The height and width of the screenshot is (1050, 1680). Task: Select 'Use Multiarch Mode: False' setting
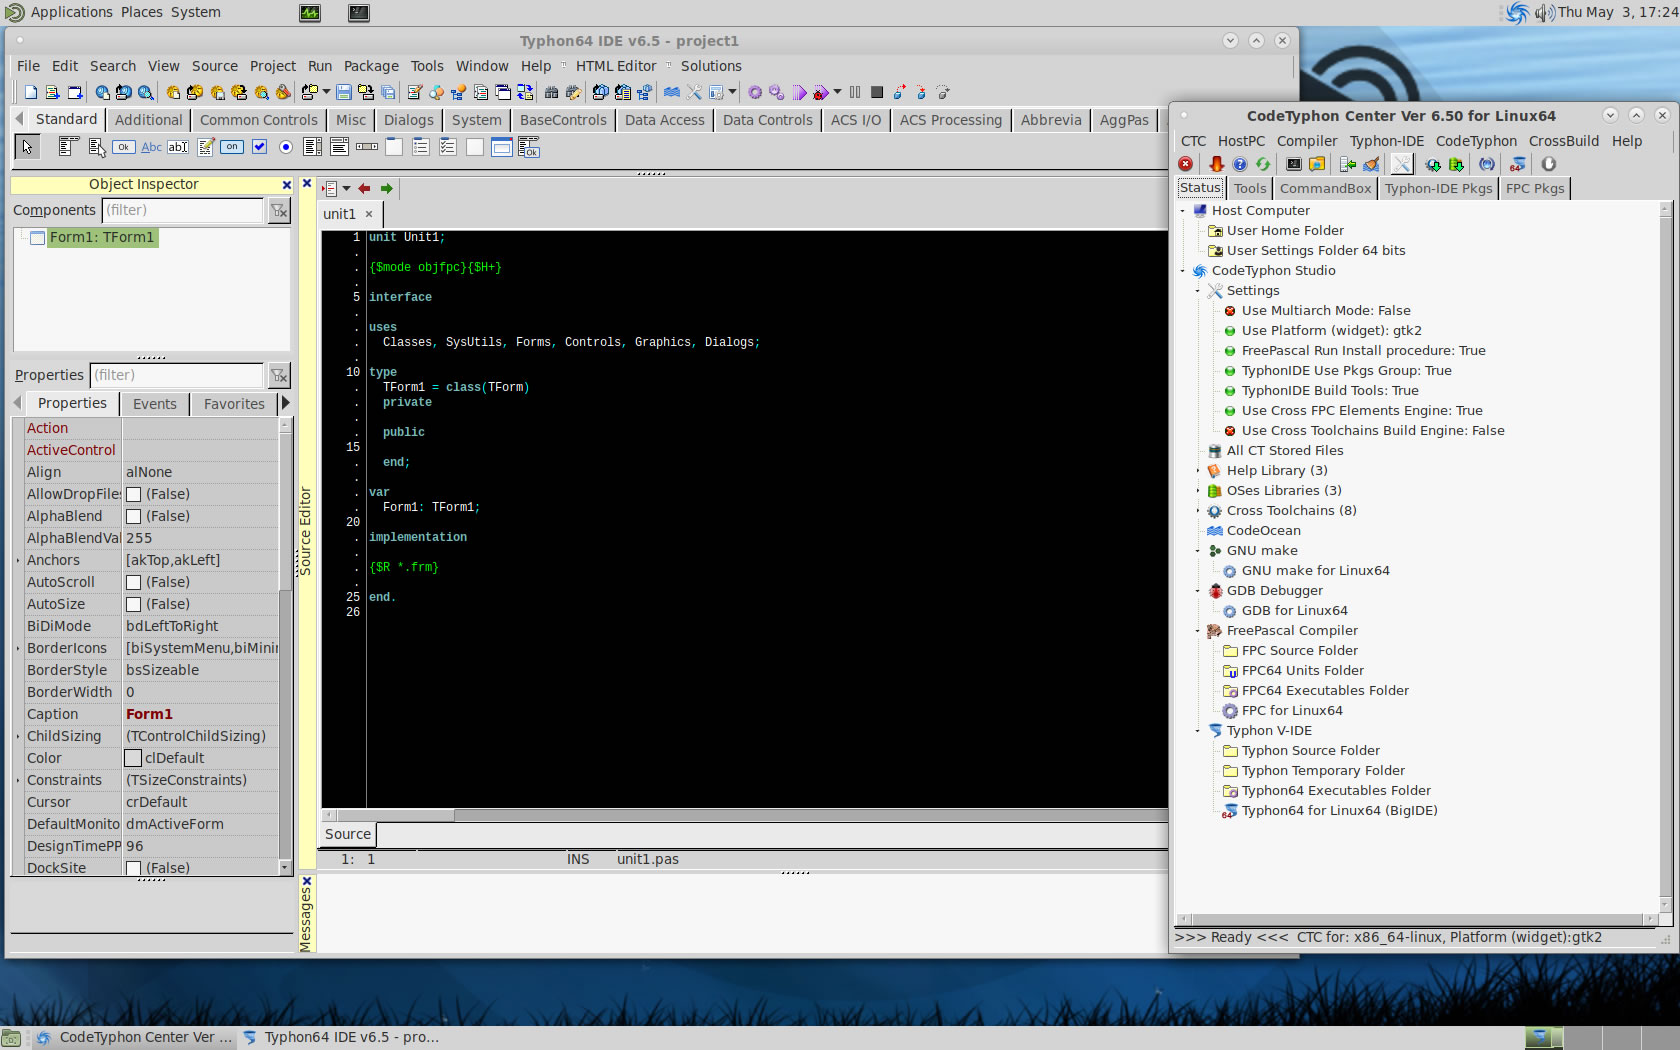point(1326,311)
